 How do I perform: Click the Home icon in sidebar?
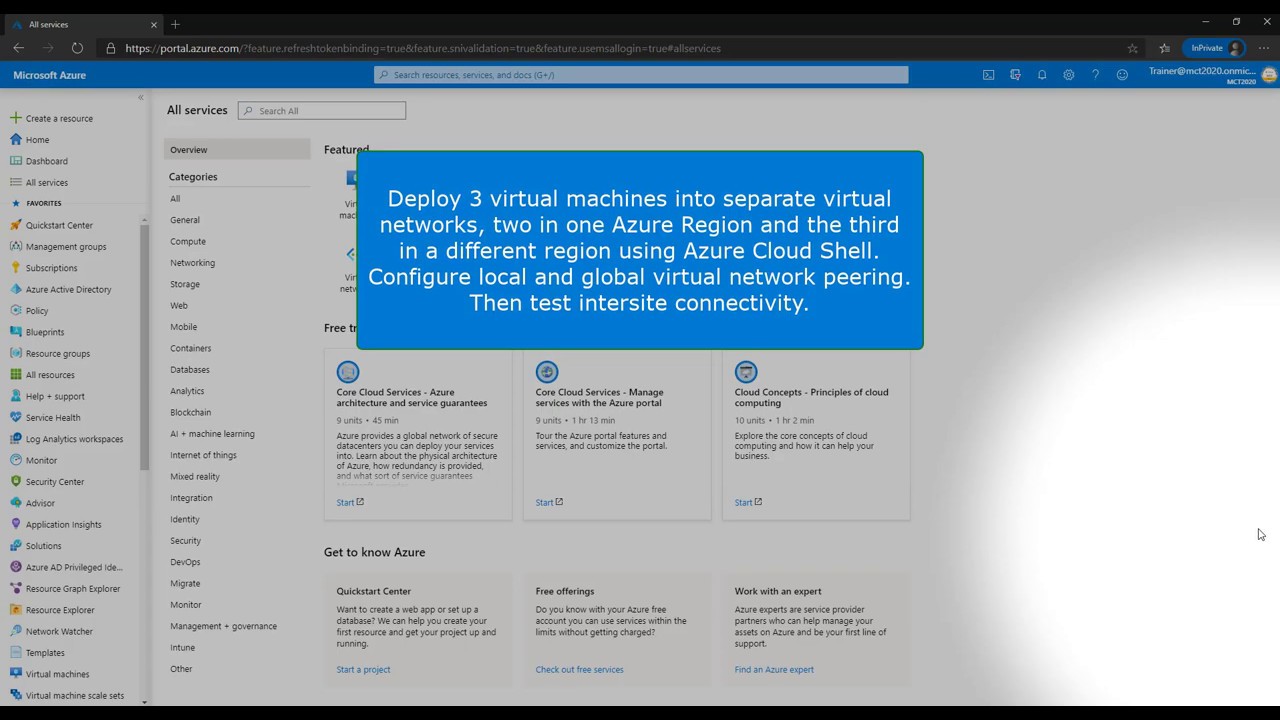click(15, 139)
